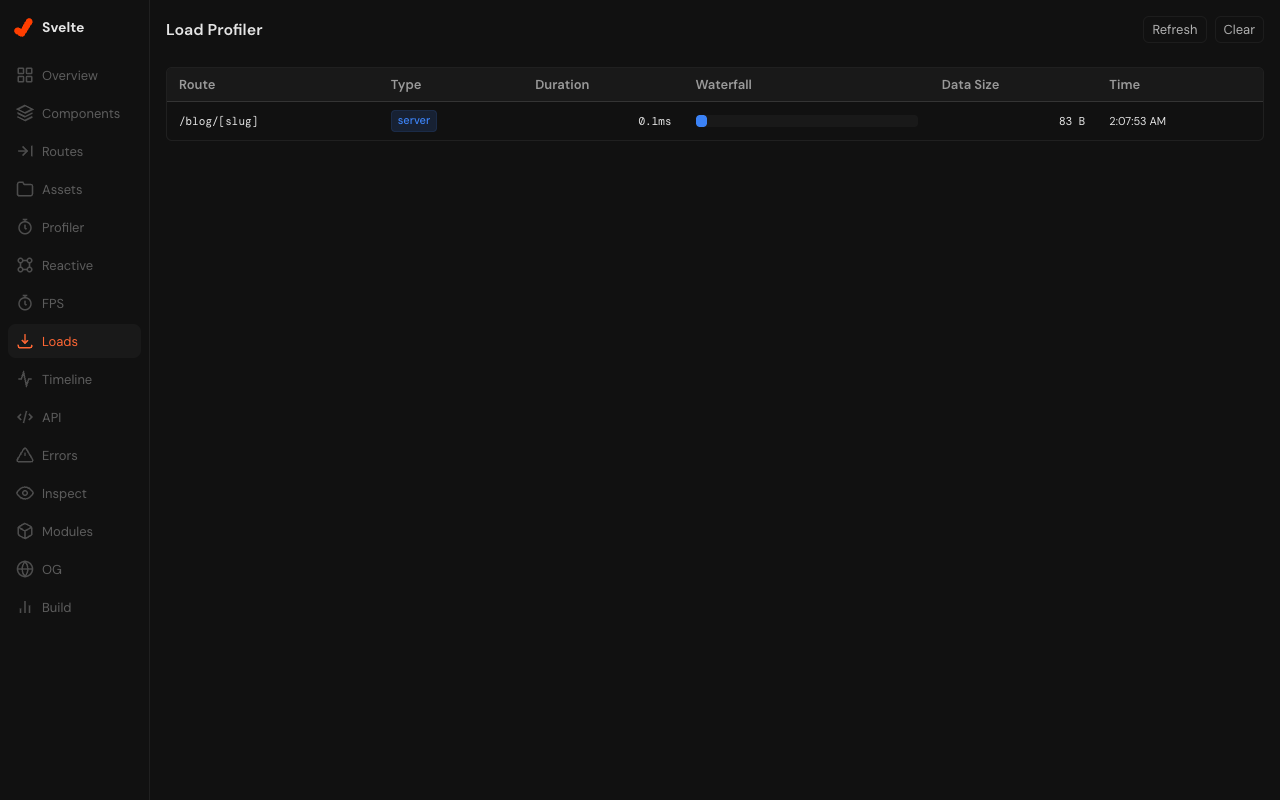Click the Errors warning triangle icon

[25, 455]
